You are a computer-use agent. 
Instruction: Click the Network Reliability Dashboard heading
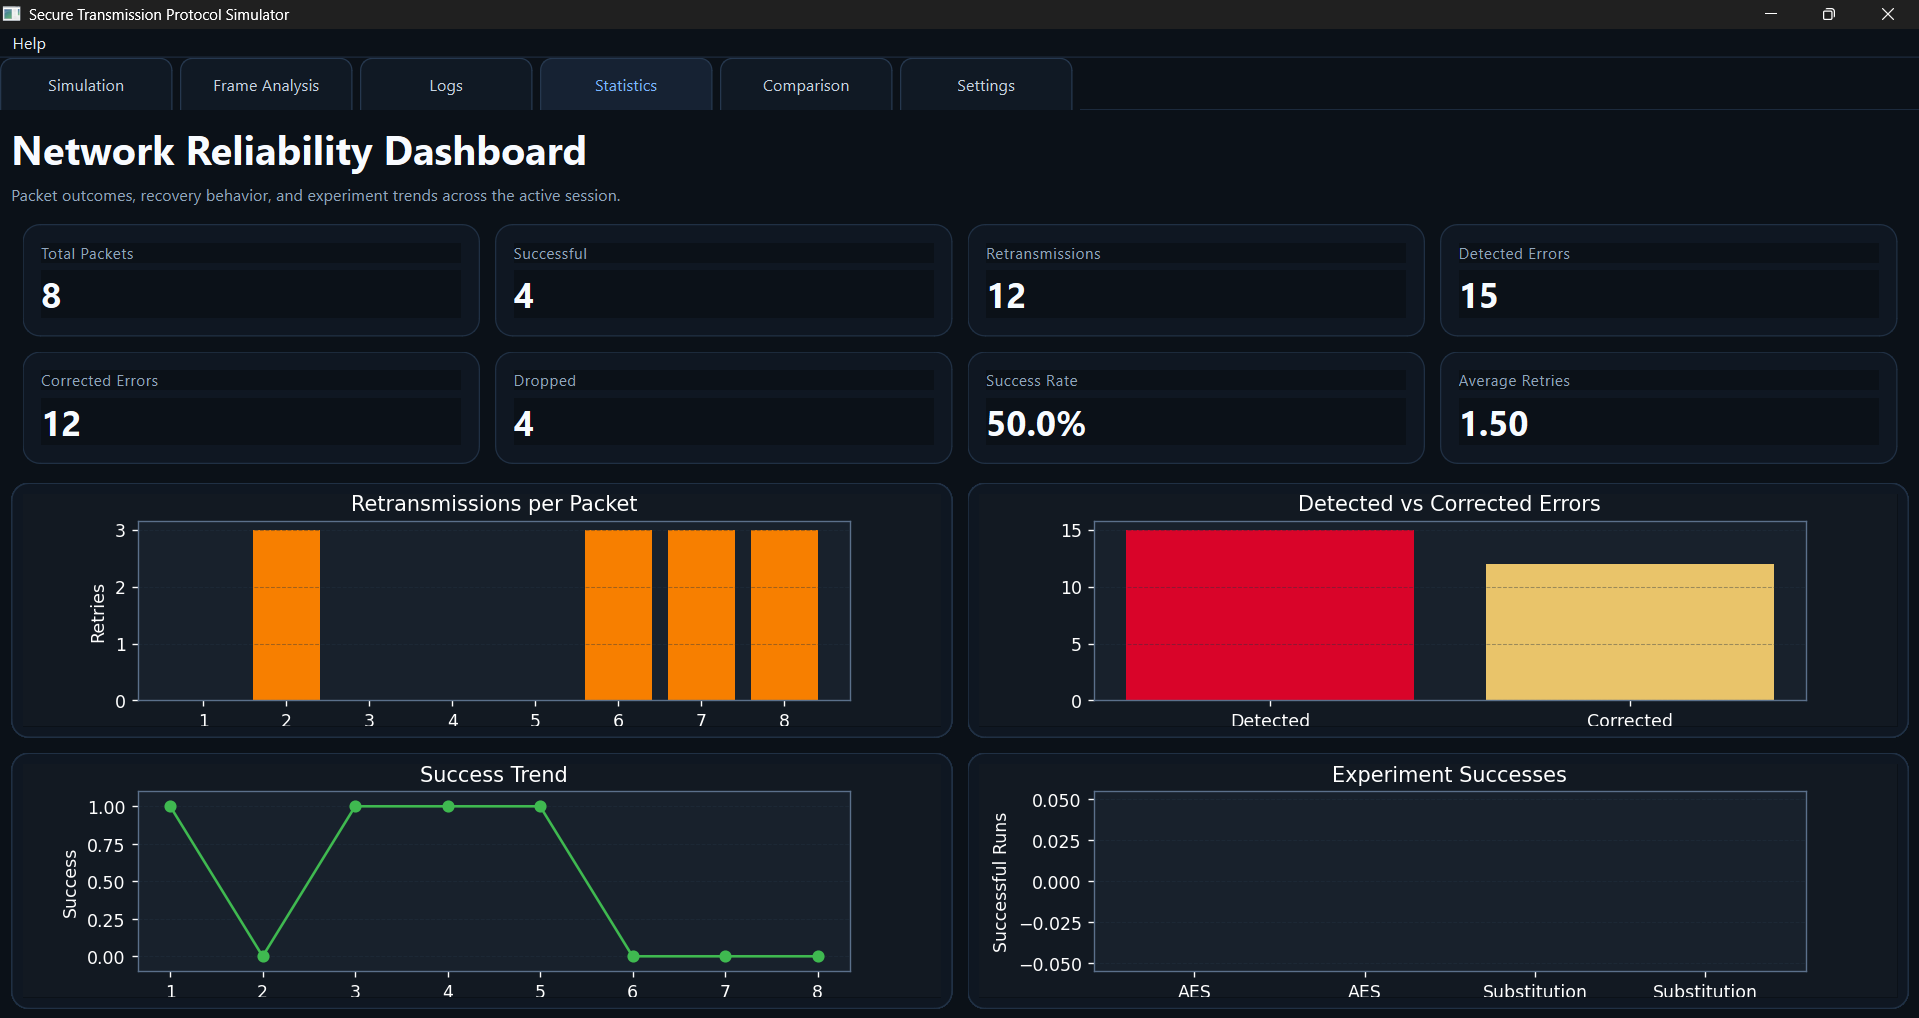299,151
